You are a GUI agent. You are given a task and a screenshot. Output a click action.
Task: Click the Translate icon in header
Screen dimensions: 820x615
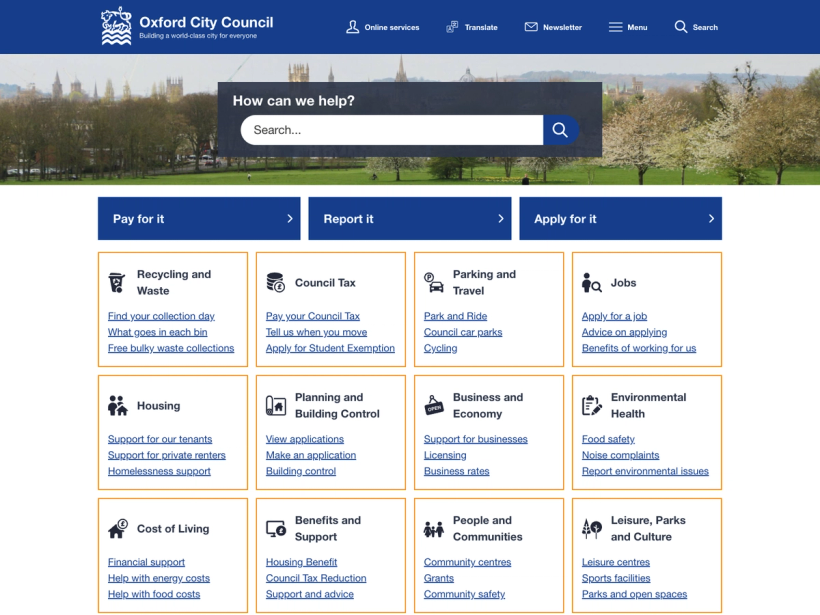click(452, 27)
